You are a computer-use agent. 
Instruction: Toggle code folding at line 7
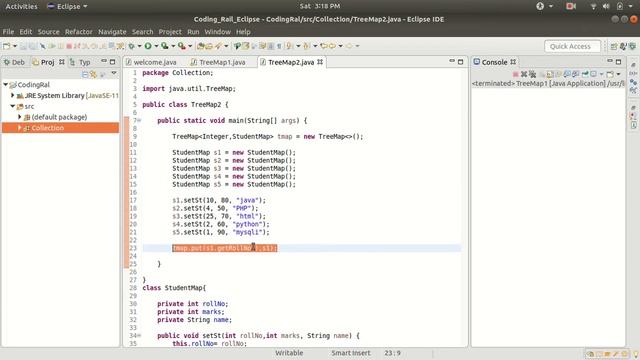tap(139, 120)
